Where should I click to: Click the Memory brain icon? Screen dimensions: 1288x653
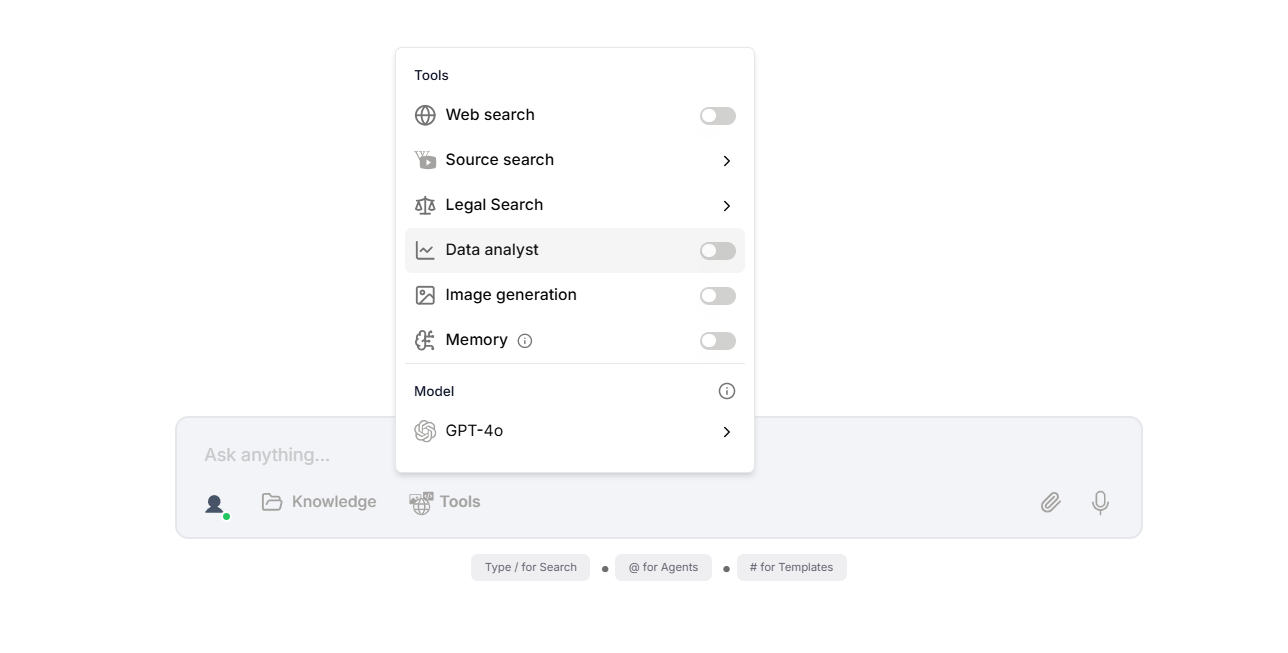click(425, 340)
